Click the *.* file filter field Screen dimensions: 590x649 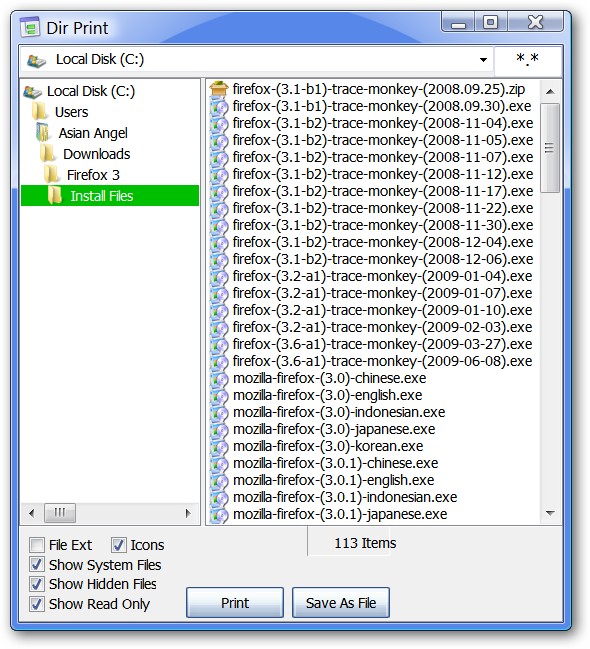[x=527, y=60]
